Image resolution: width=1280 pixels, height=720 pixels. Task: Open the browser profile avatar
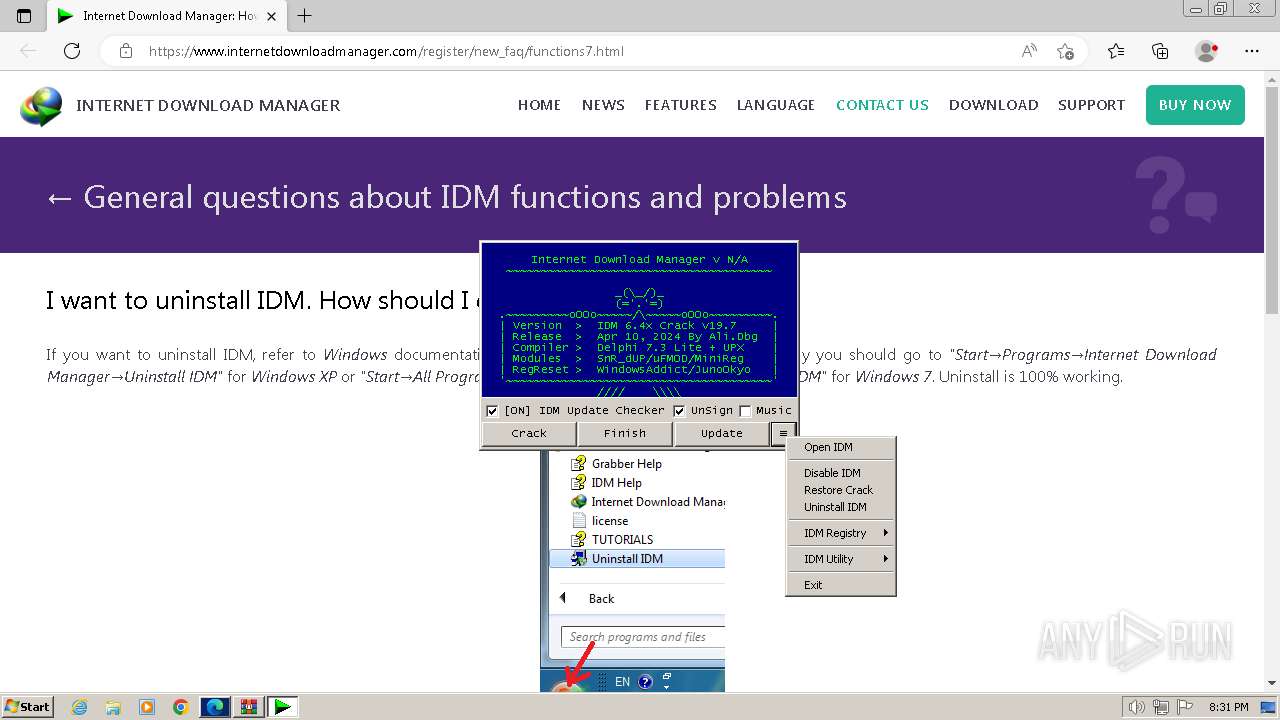(x=1206, y=51)
